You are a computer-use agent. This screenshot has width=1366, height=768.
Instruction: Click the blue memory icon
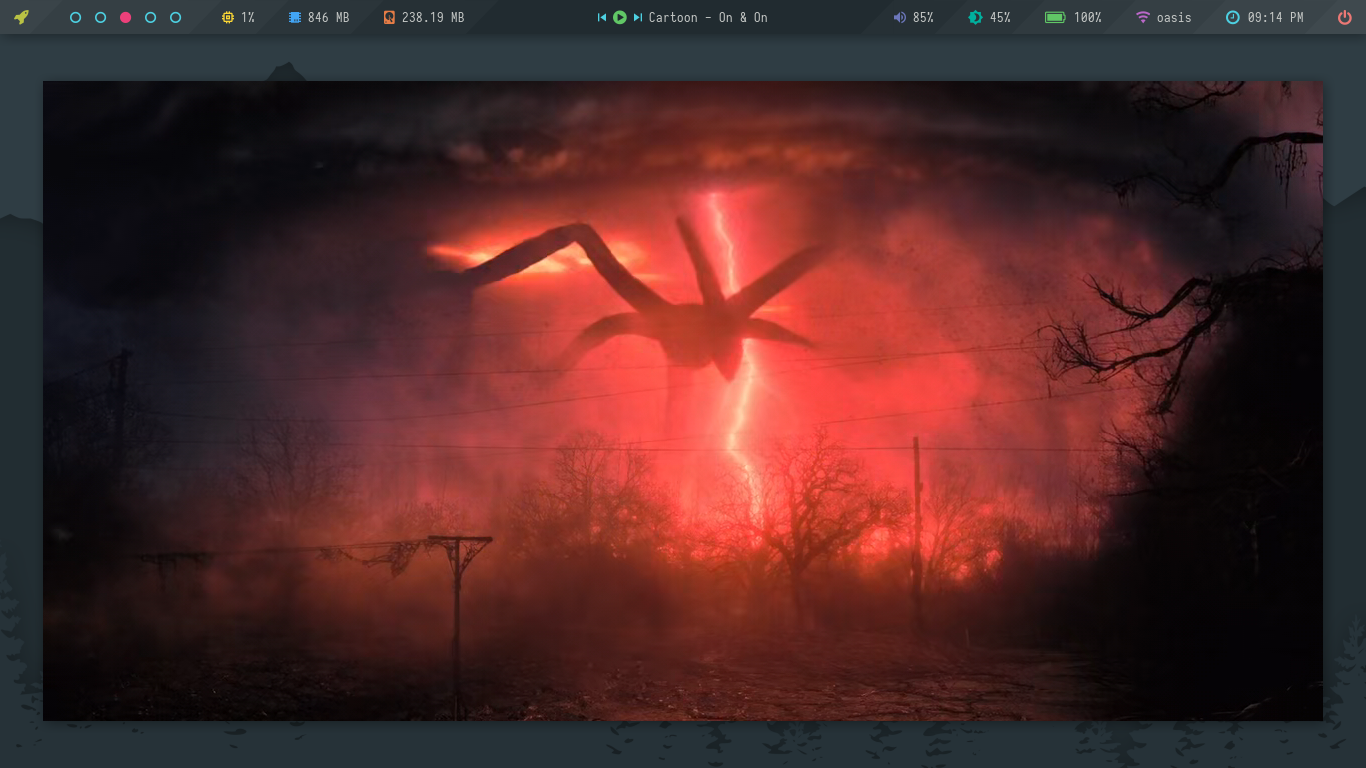point(294,17)
